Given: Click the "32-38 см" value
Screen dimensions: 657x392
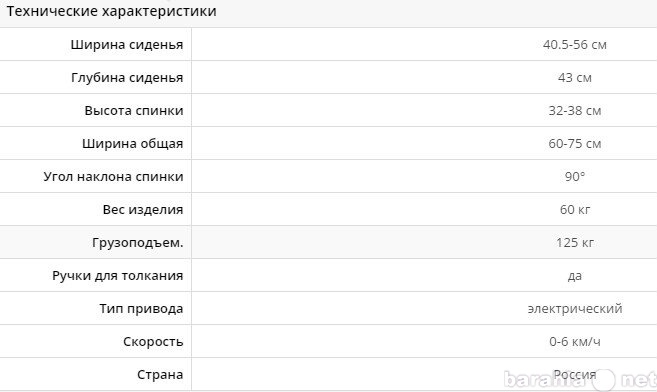Looking at the screenshot, I should coord(574,111).
